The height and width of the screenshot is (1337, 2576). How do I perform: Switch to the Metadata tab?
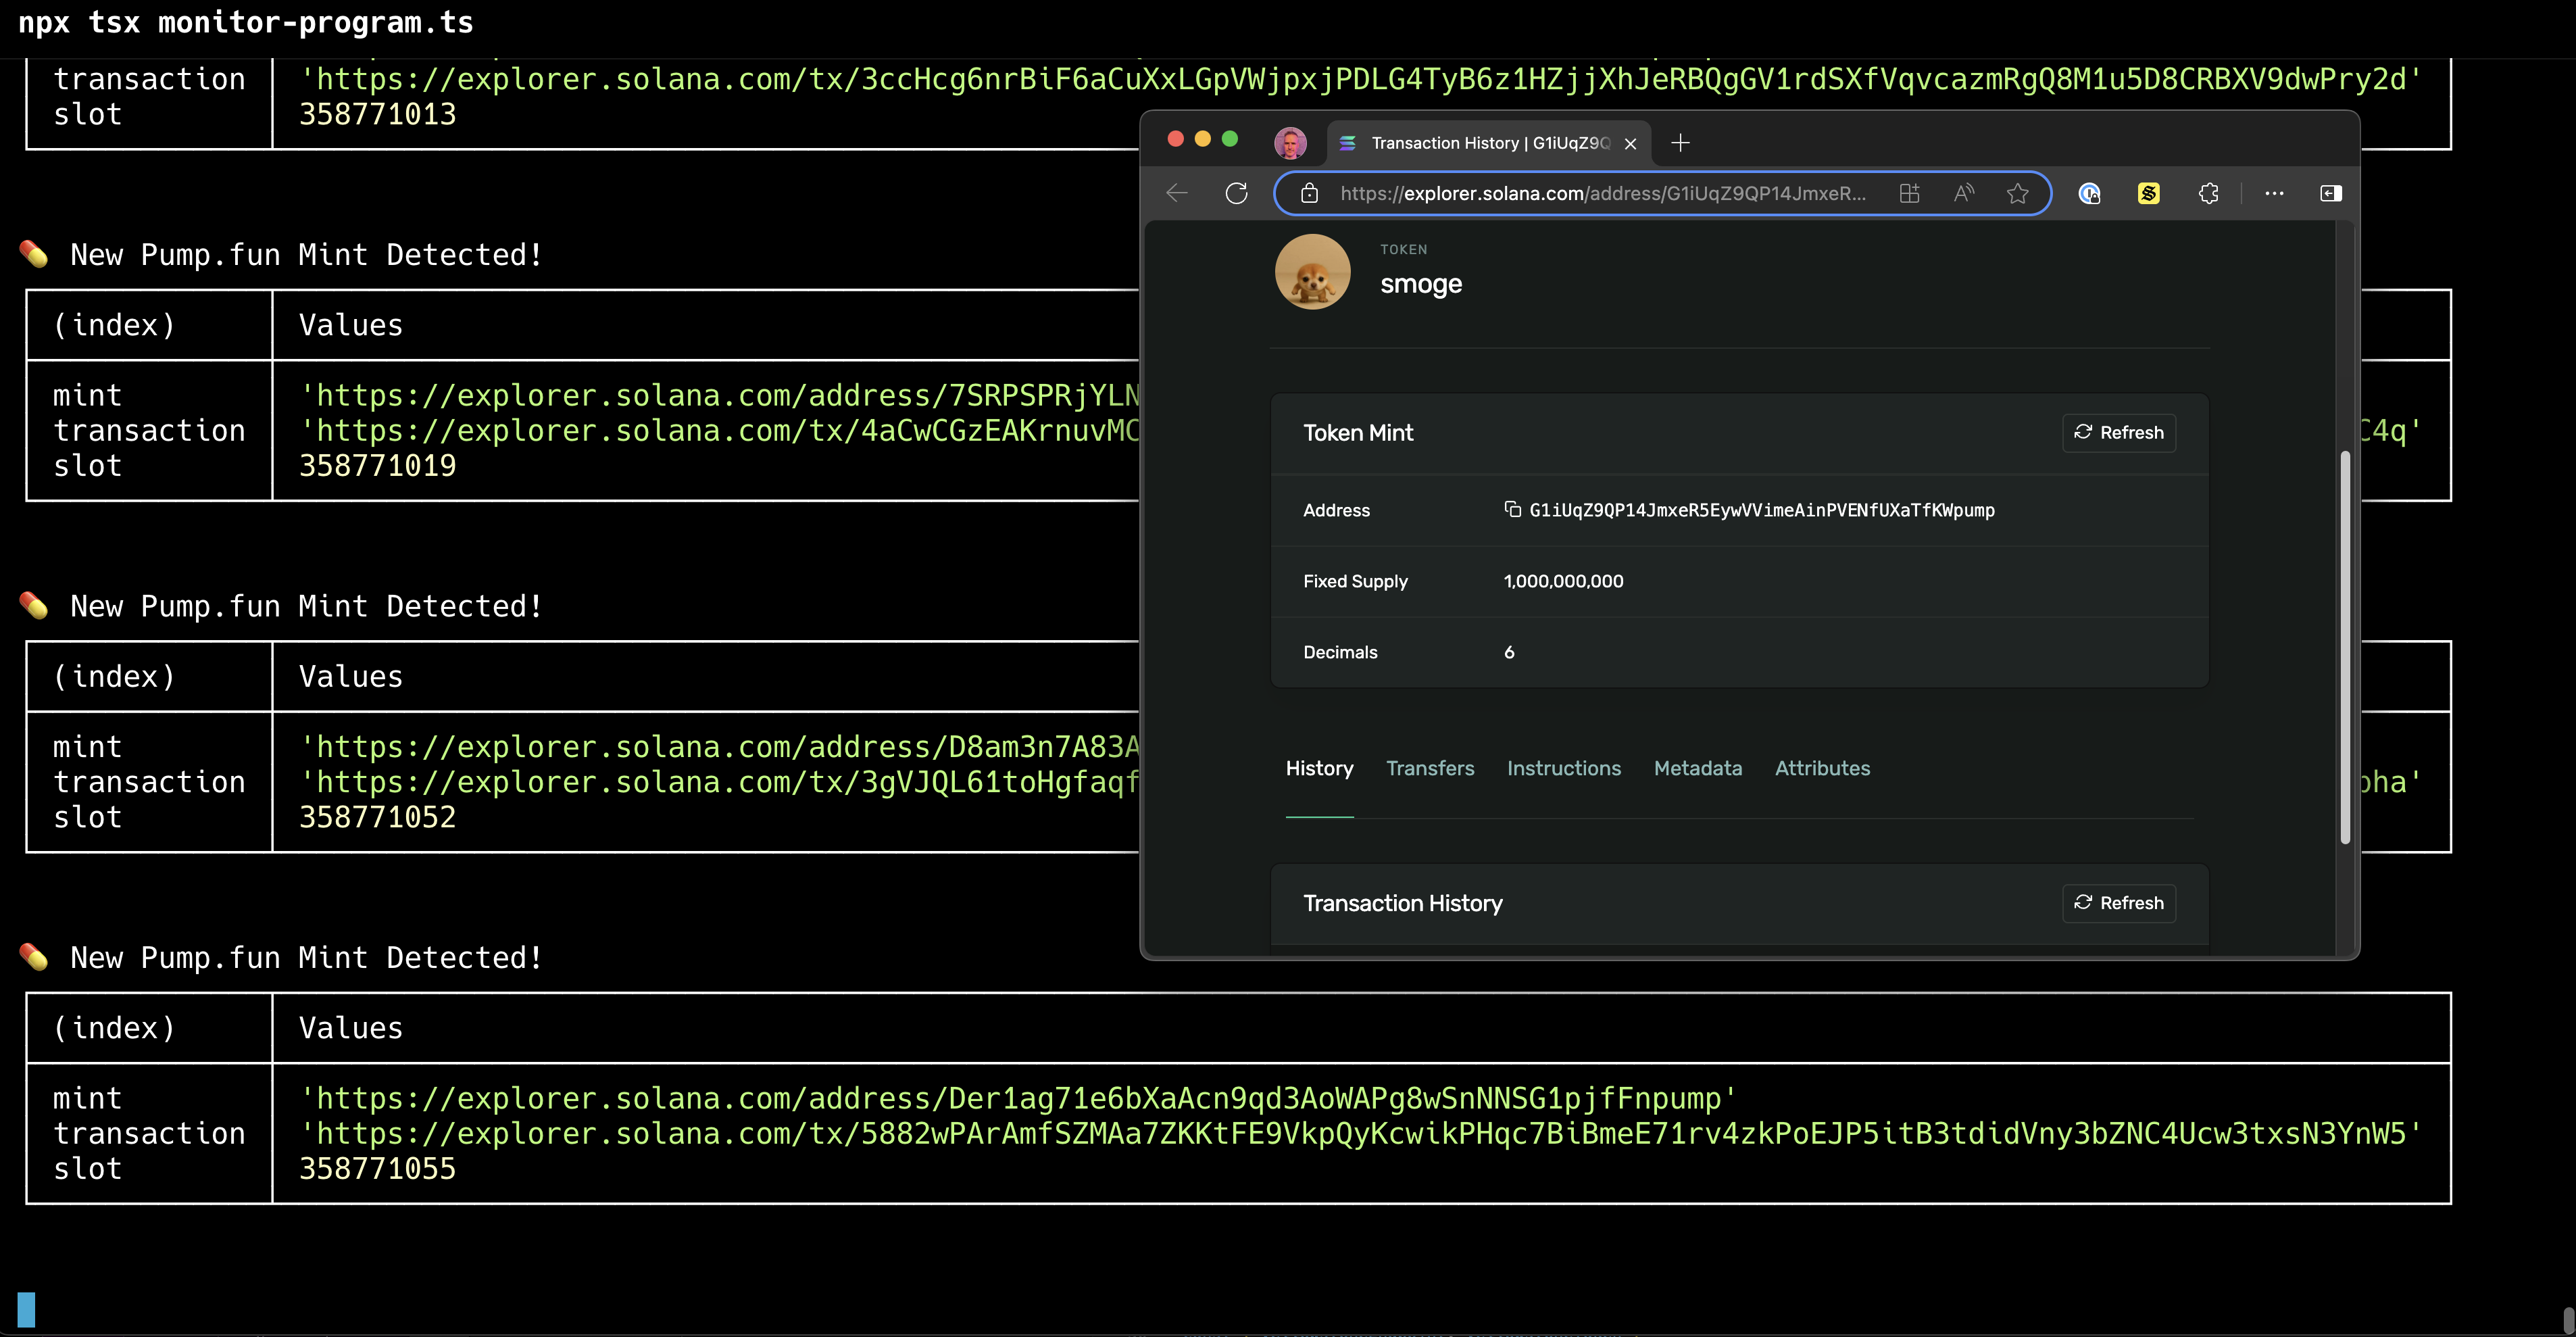coord(1697,768)
